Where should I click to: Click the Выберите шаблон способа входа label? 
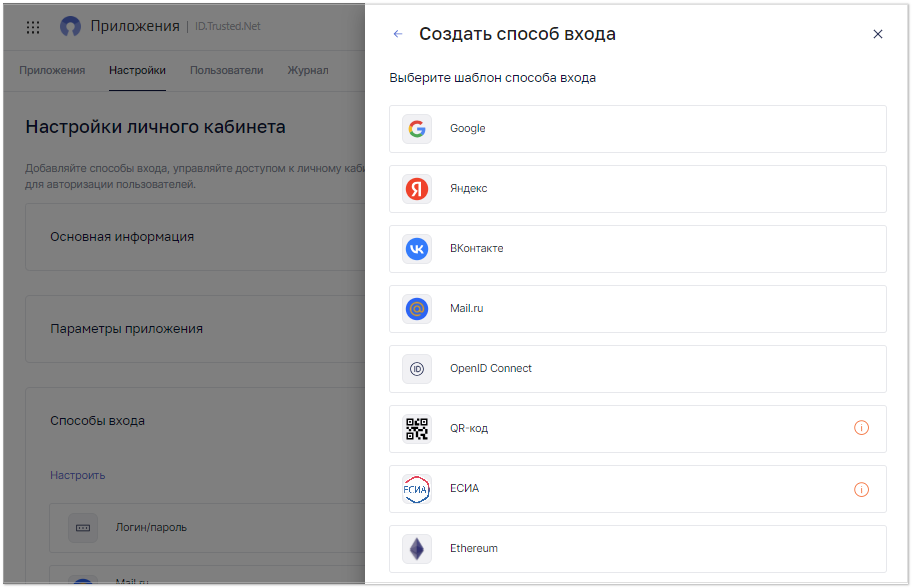(x=493, y=78)
